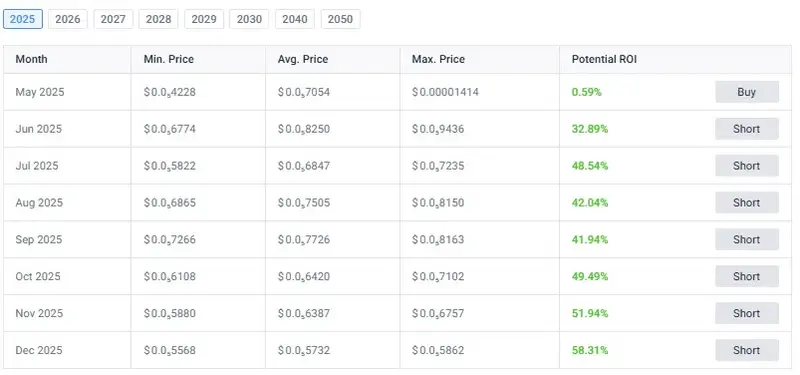The width and height of the screenshot is (800, 375).
Task: Click Aug 2025 minimum price ending 6865
Action: 169,203
